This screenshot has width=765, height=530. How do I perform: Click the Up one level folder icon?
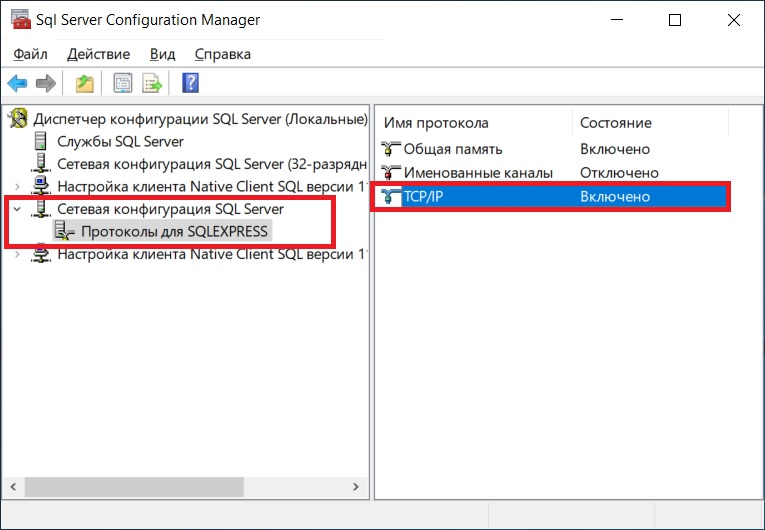click(84, 83)
